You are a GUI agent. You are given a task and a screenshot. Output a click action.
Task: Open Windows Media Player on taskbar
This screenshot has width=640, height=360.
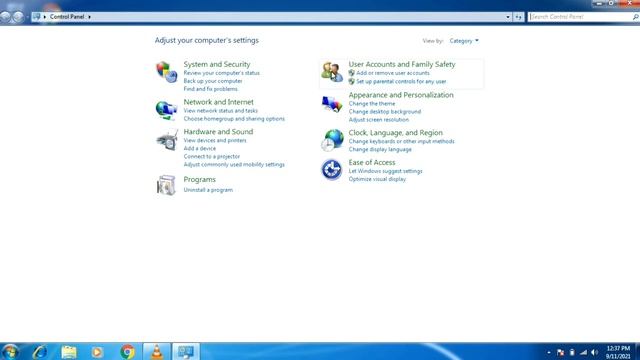click(x=97, y=351)
